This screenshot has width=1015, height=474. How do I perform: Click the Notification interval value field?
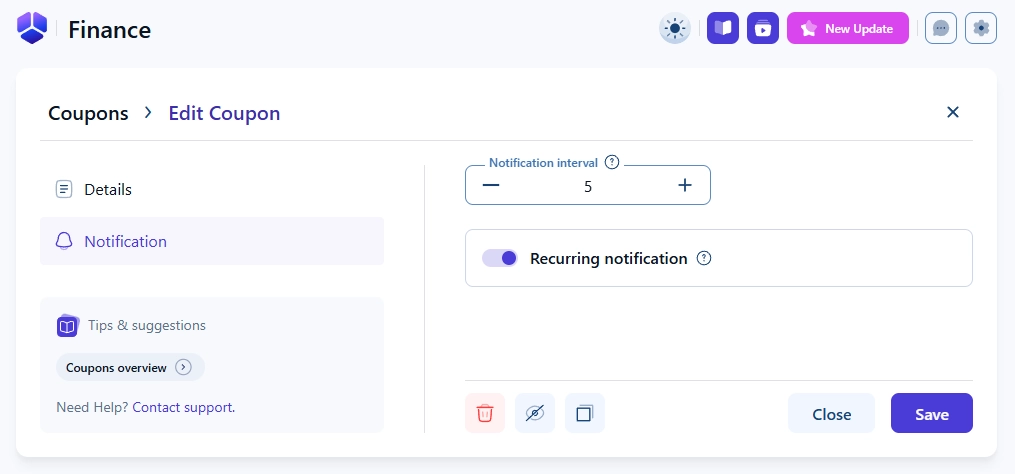(588, 186)
